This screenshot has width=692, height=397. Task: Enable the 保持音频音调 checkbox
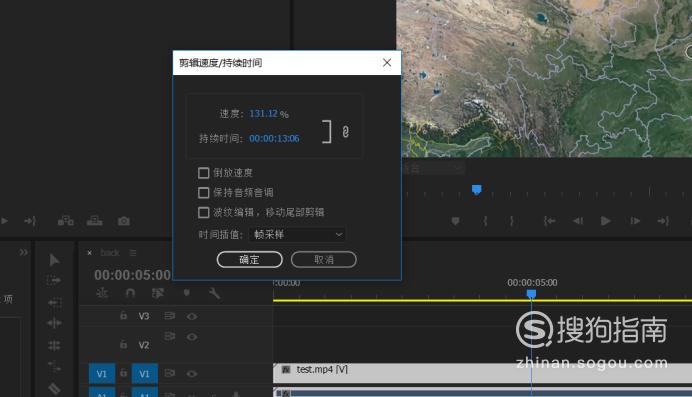(x=203, y=192)
